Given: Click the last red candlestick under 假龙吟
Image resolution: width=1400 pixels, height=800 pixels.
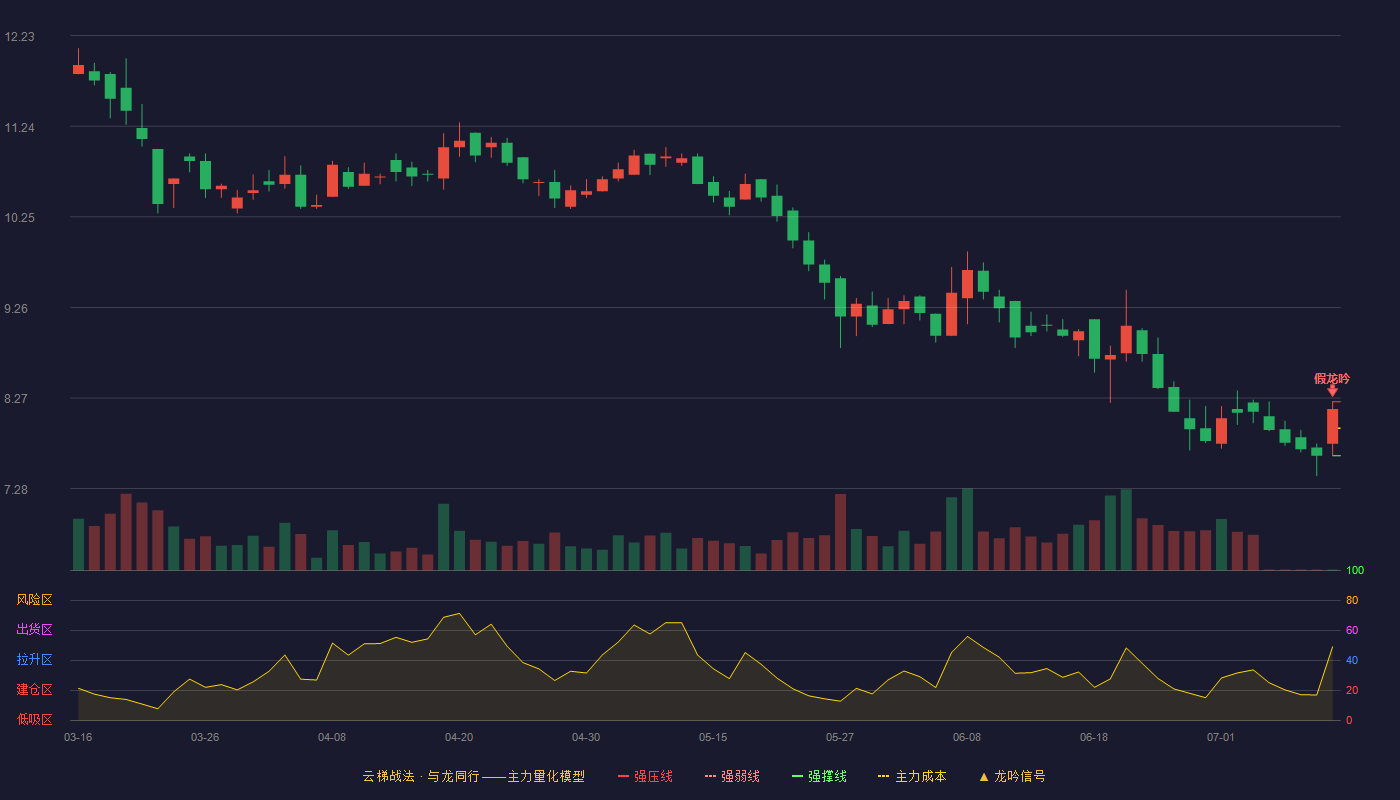Looking at the screenshot, I should coord(1332,427).
